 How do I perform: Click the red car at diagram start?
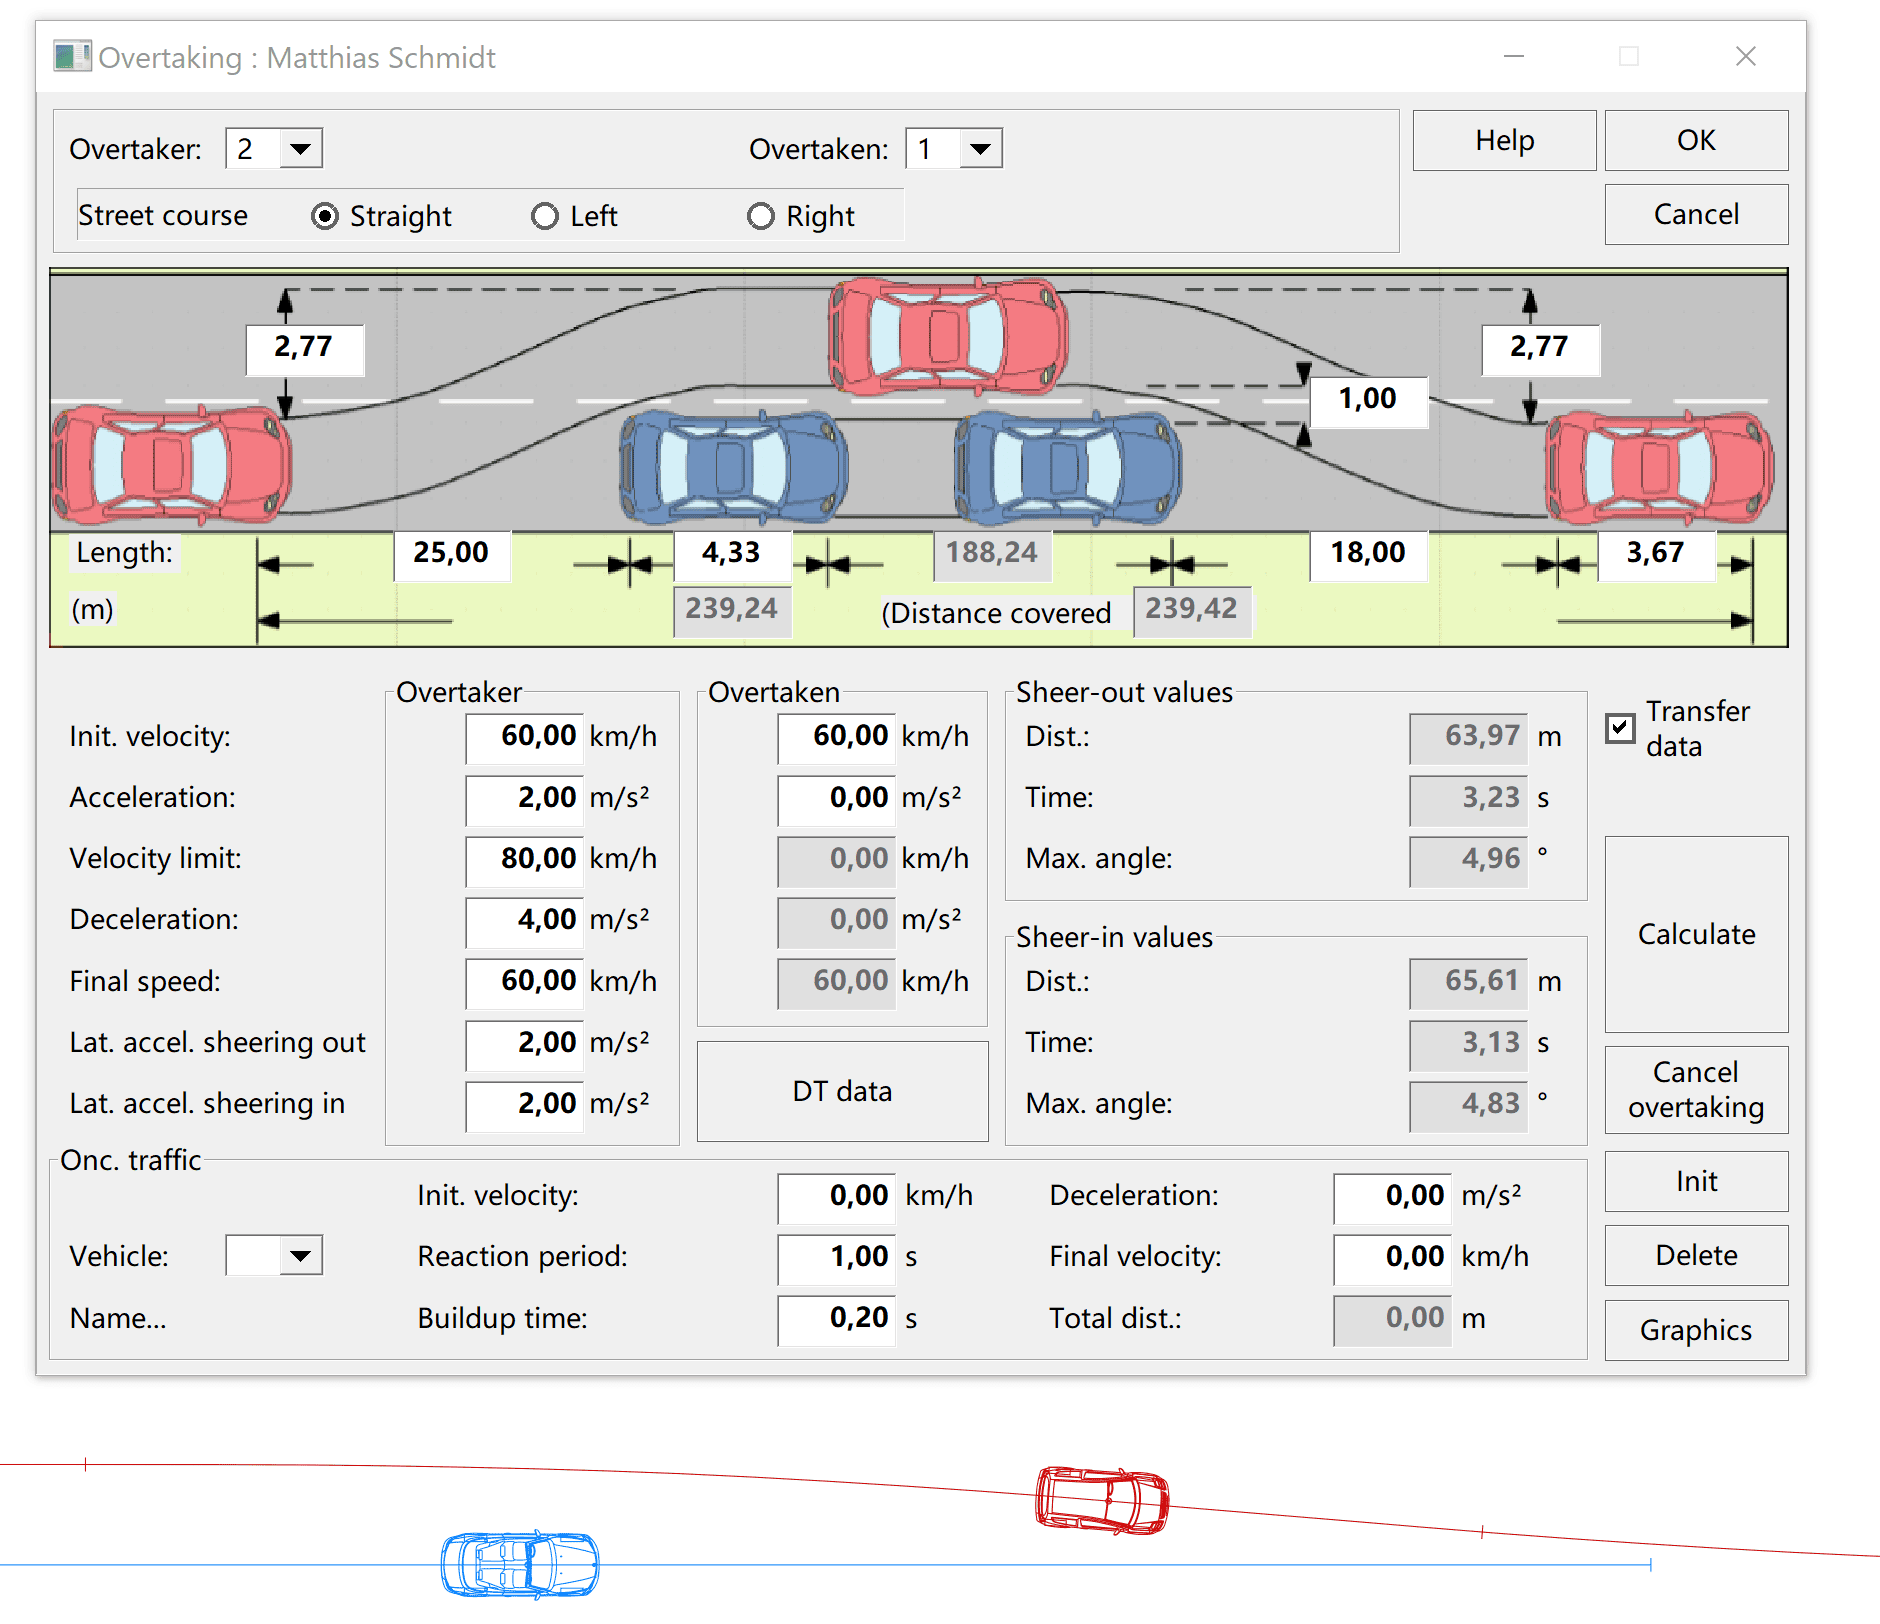click(x=171, y=465)
